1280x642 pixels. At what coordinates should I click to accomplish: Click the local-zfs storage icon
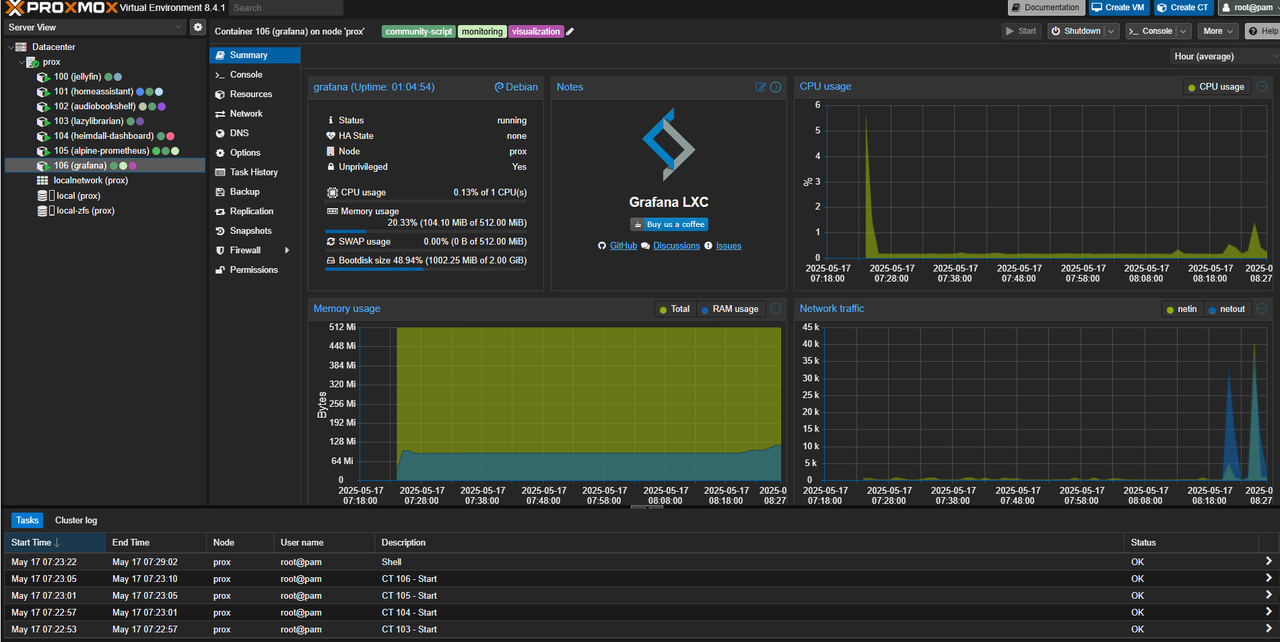pos(43,211)
